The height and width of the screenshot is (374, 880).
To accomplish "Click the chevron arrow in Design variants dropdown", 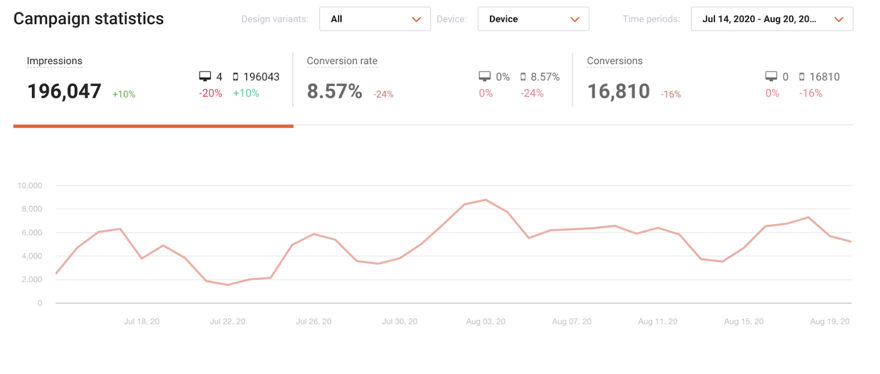I will pyautogui.click(x=416, y=19).
